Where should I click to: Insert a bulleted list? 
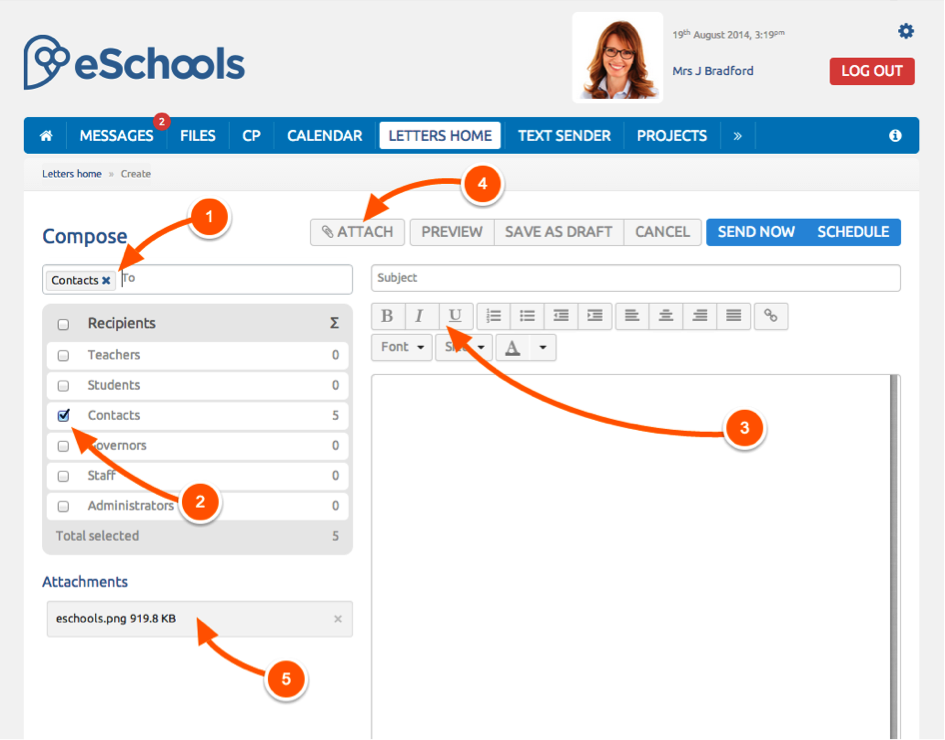tap(527, 316)
